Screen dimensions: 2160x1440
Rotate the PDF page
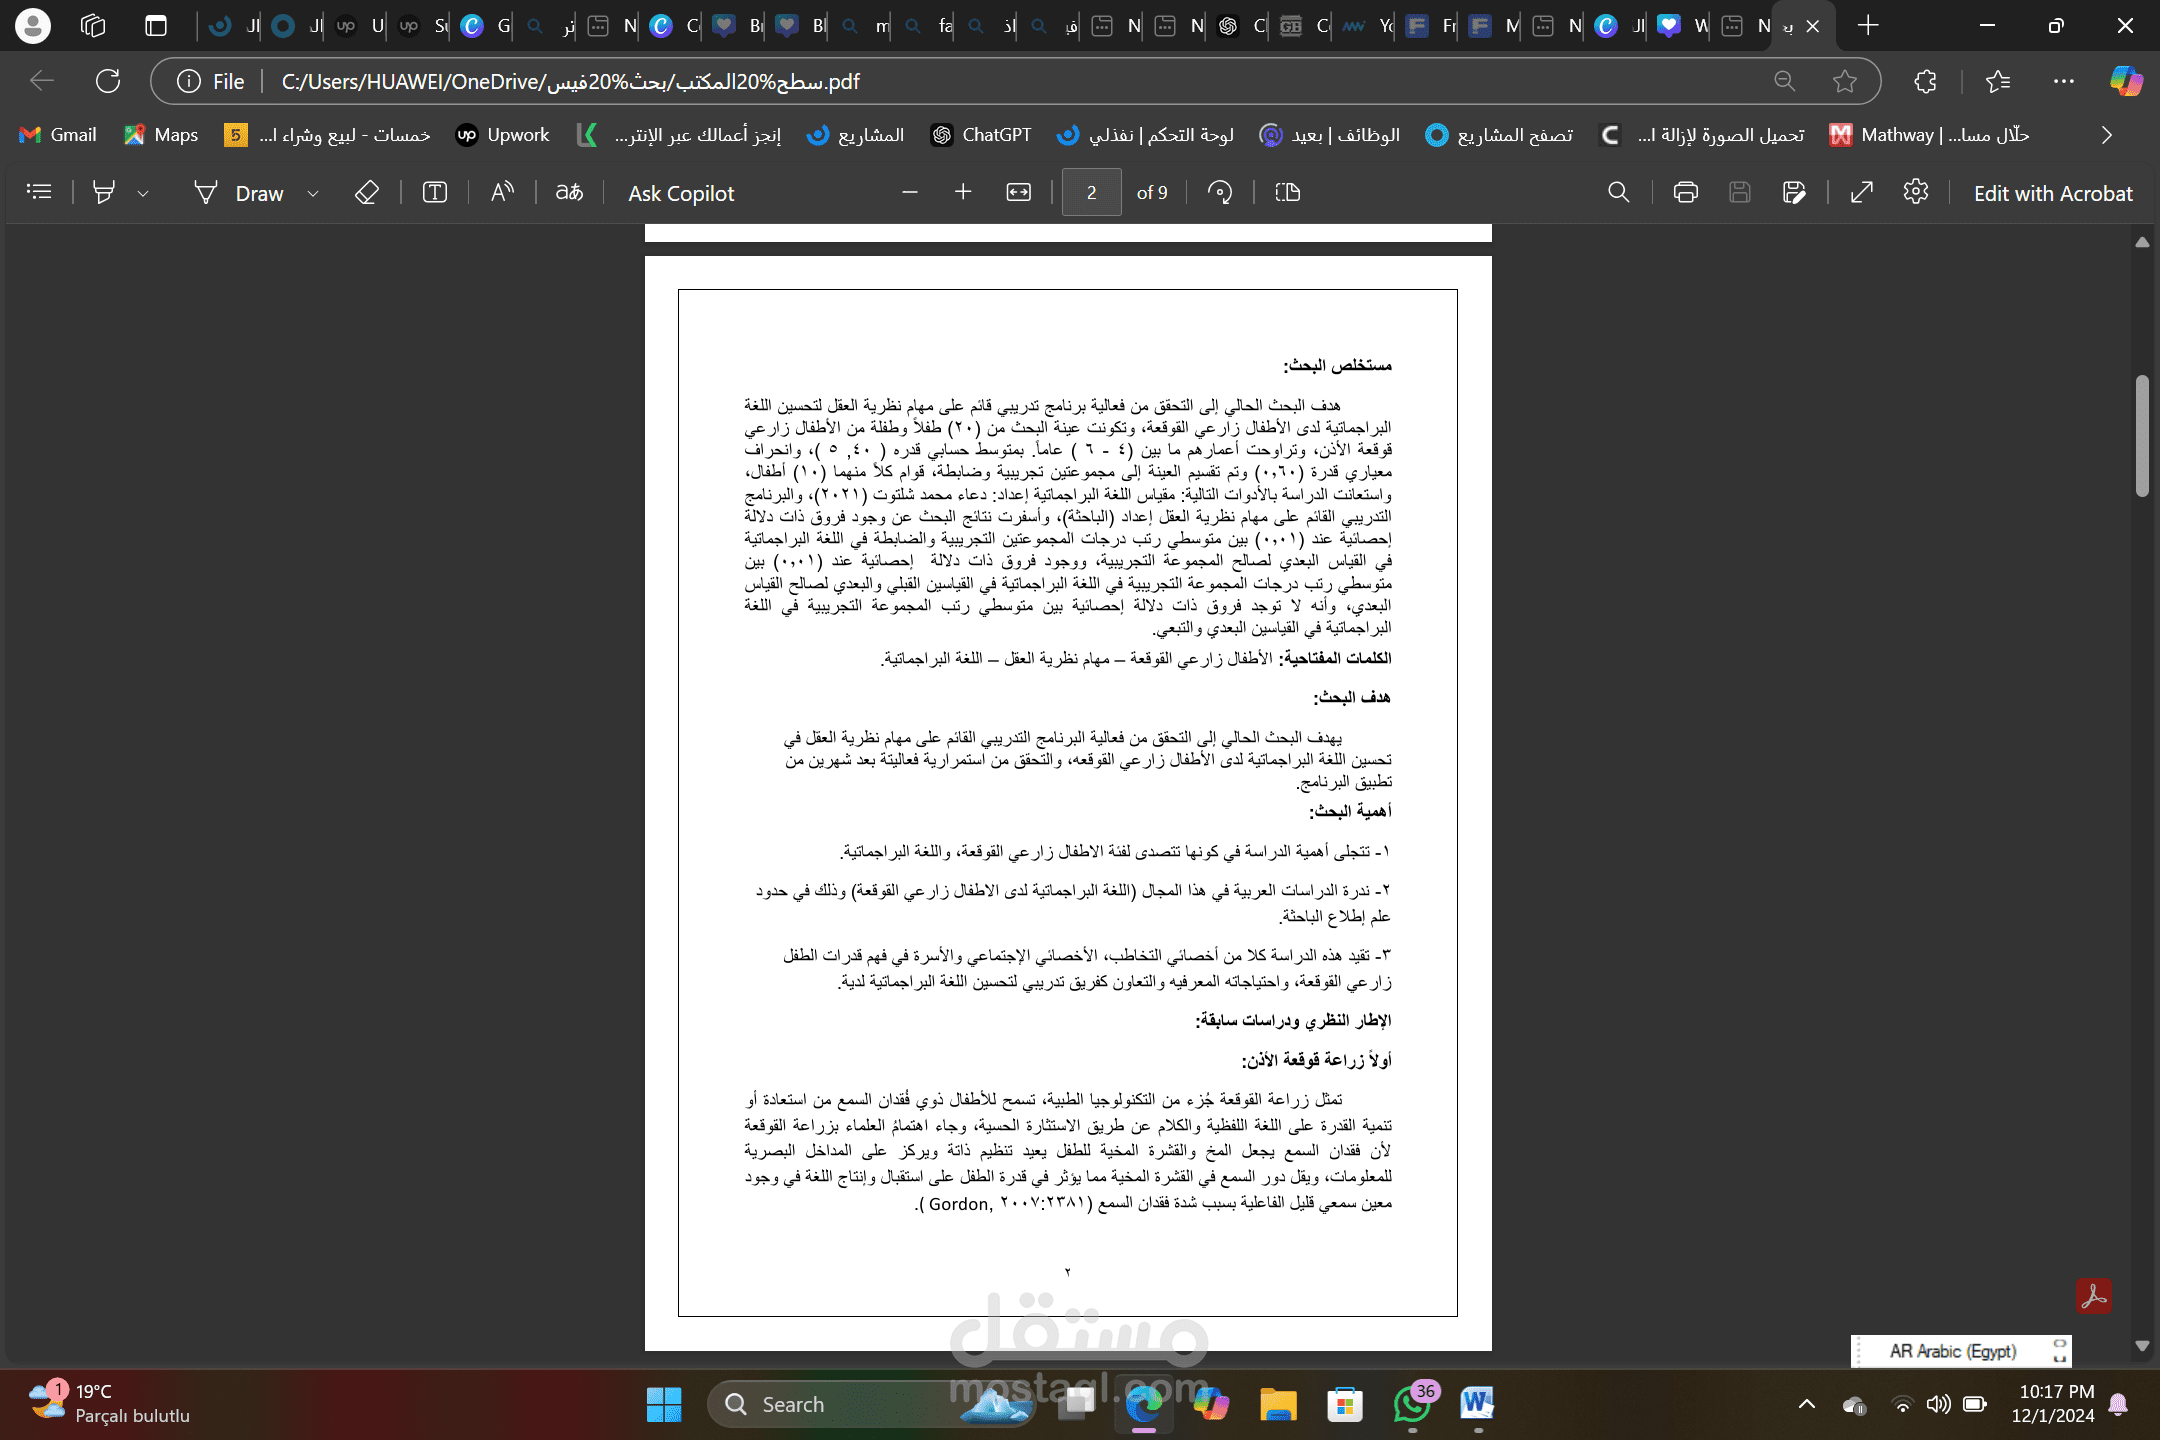tap(1219, 192)
